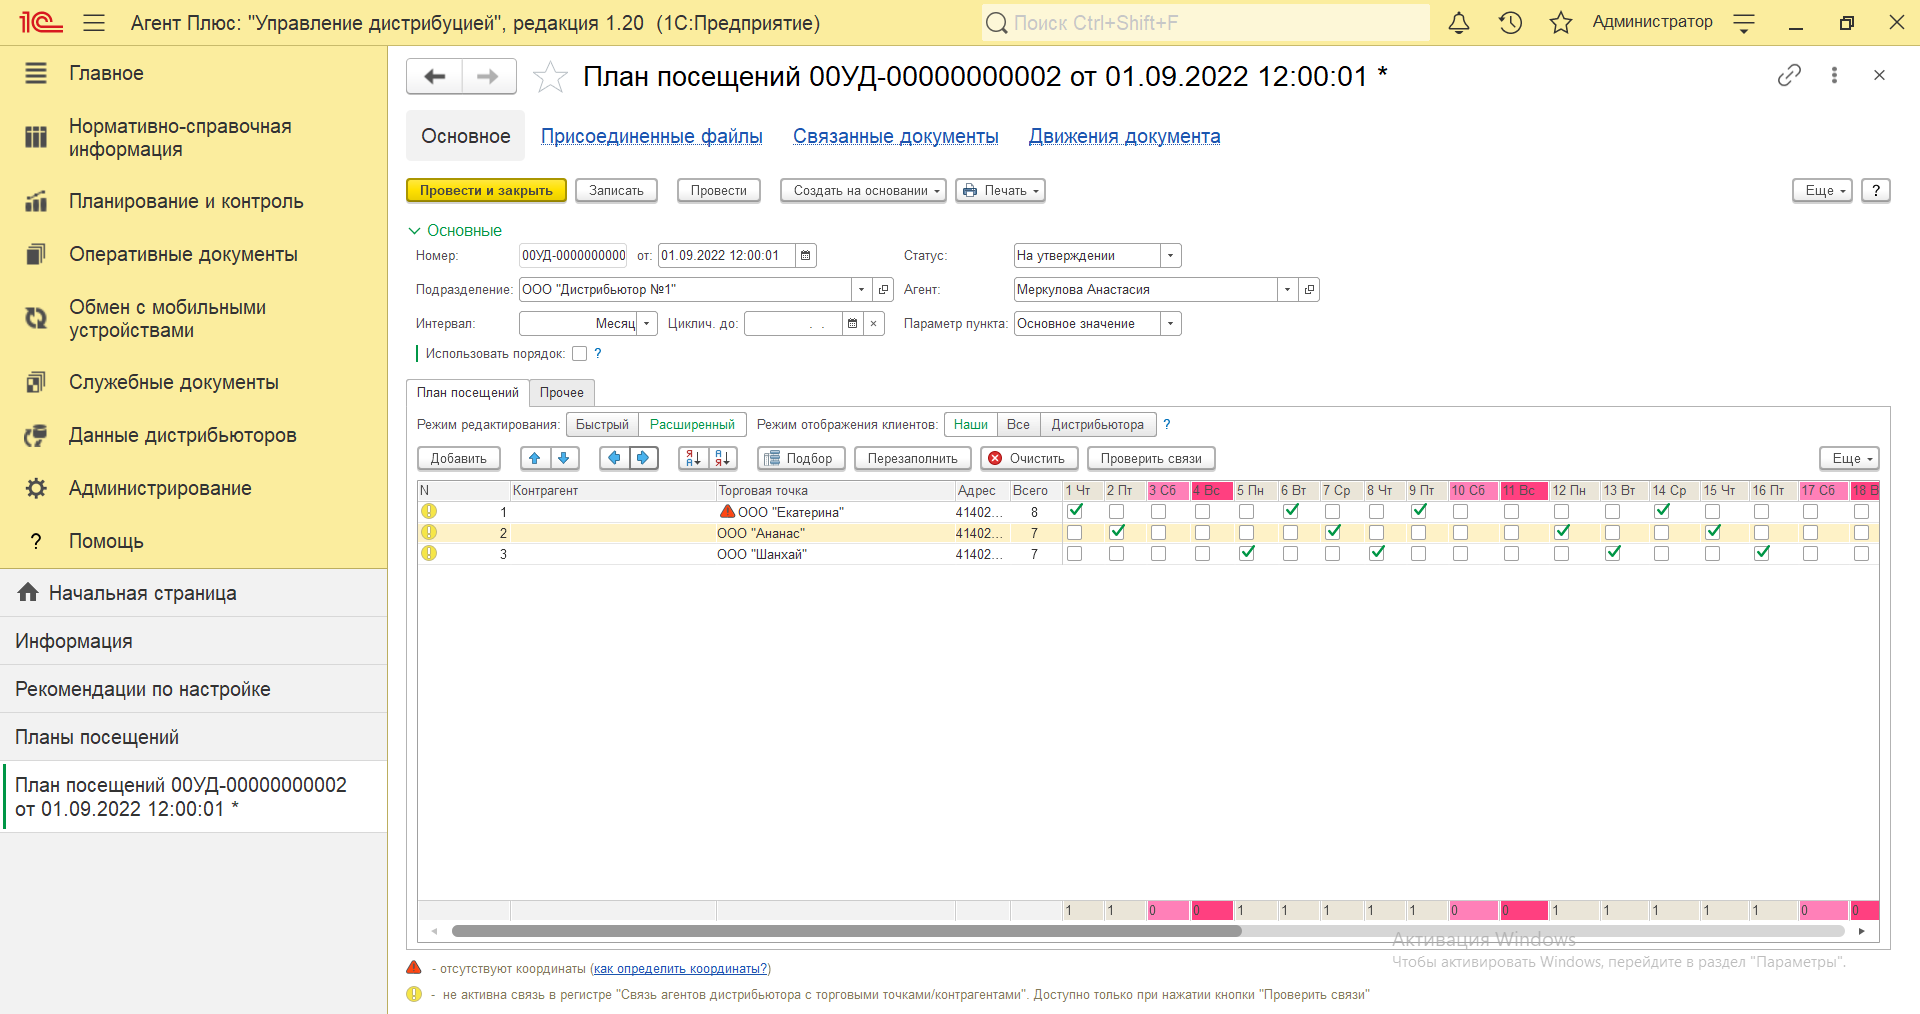The image size is (1920, 1014).
Task: Open the 'Статус' dropdown list
Action: [1170, 256]
